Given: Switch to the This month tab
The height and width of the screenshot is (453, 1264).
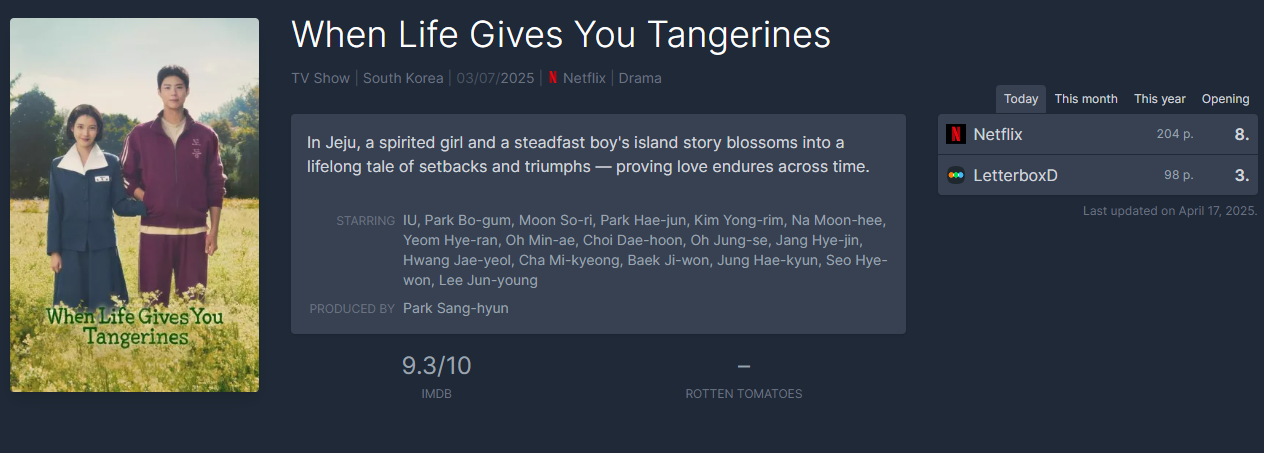Looking at the screenshot, I should click(1086, 99).
